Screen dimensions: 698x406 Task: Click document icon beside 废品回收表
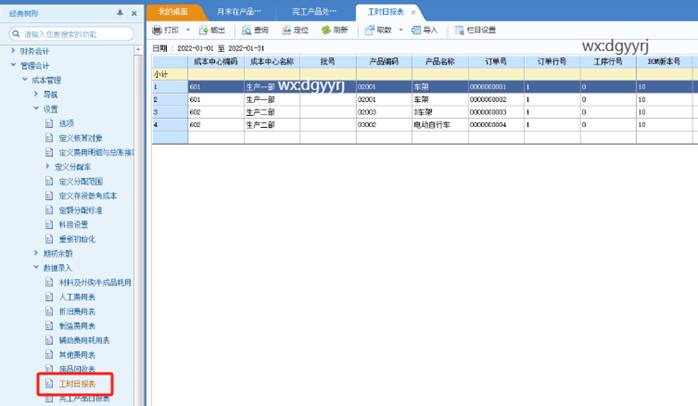(49, 369)
